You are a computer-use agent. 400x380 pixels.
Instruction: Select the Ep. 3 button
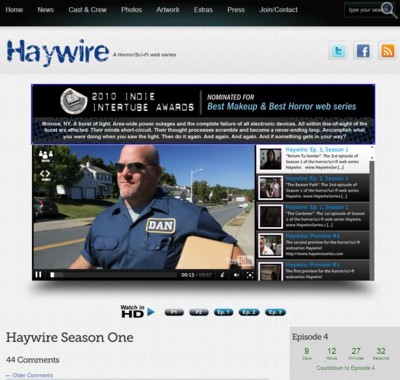tap(275, 312)
